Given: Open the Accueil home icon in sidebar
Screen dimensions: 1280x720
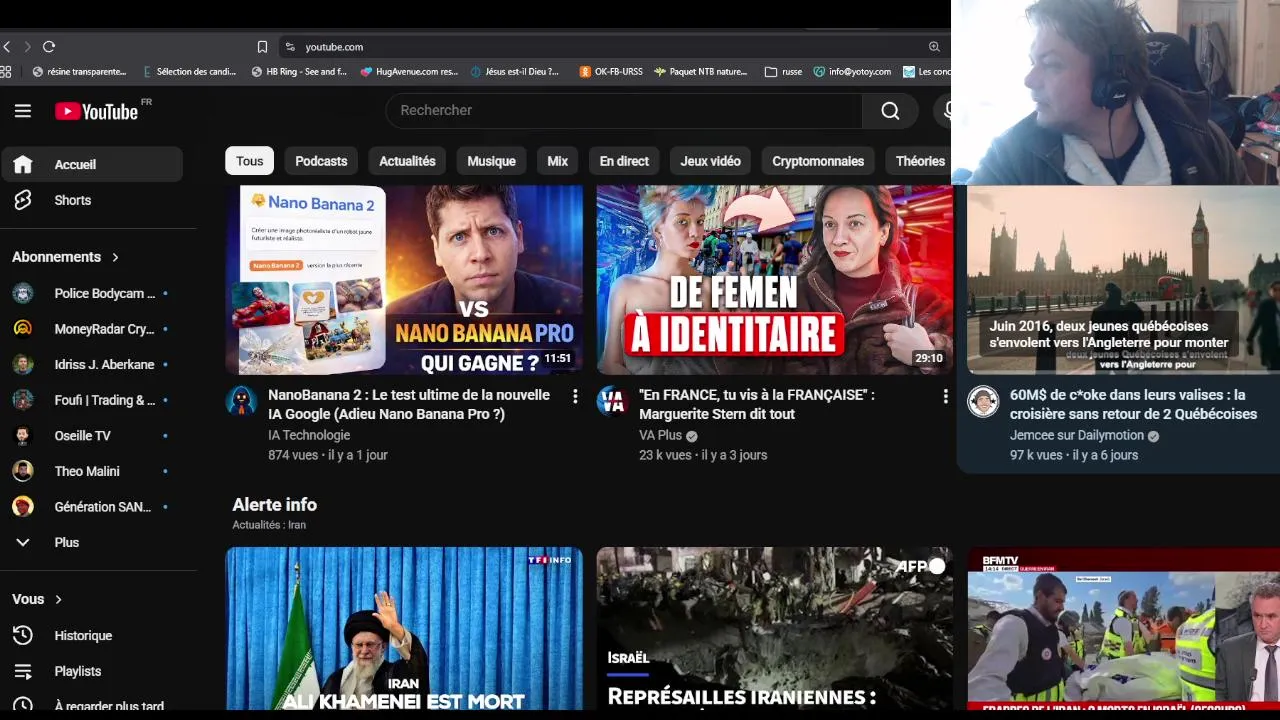Looking at the screenshot, I should tap(23, 164).
